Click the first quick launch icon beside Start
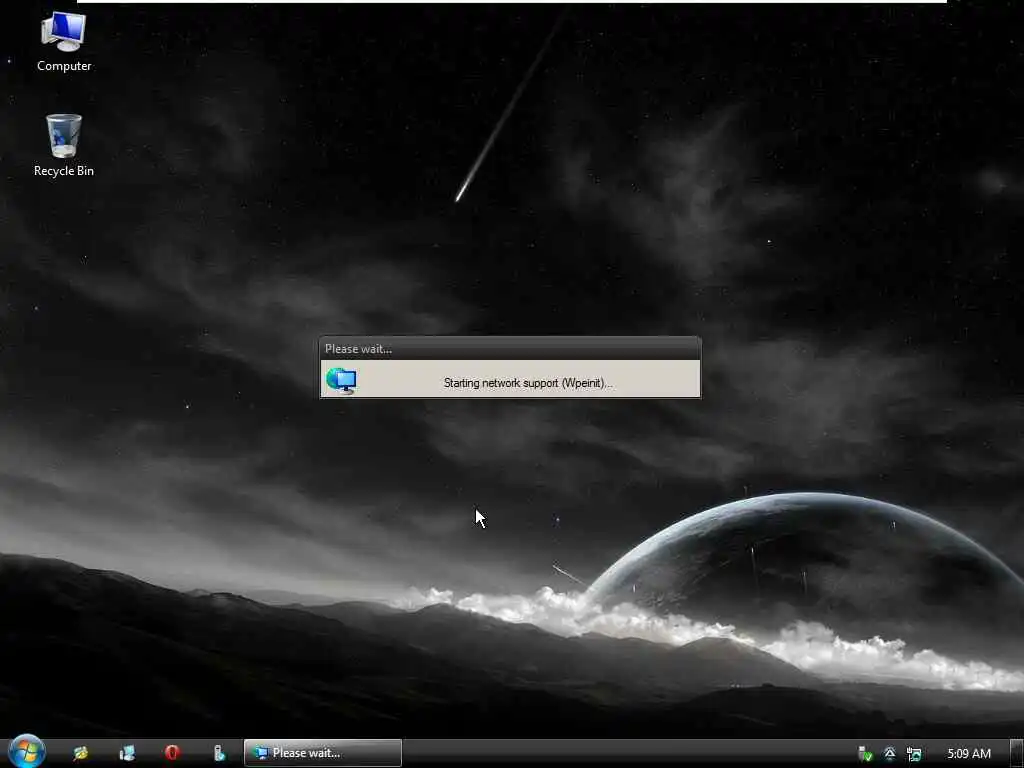This screenshot has height=768, width=1024. tap(81, 753)
